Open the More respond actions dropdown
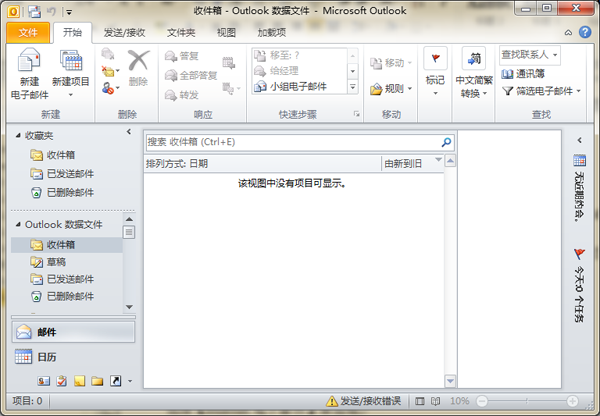Screen dimensions: 600x416 coord(231,89)
